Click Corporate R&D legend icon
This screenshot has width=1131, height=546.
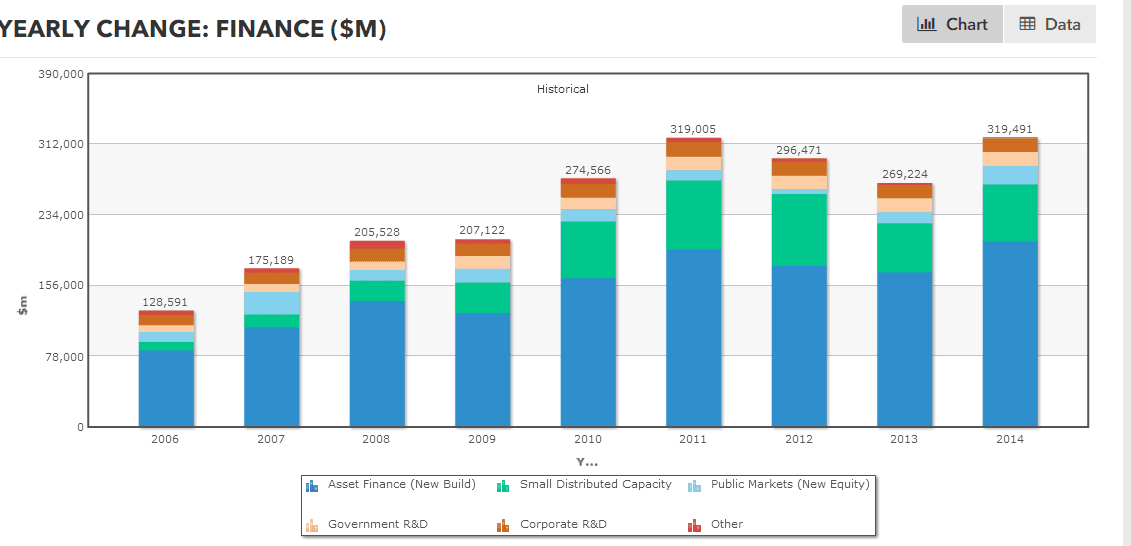[503, 525]
